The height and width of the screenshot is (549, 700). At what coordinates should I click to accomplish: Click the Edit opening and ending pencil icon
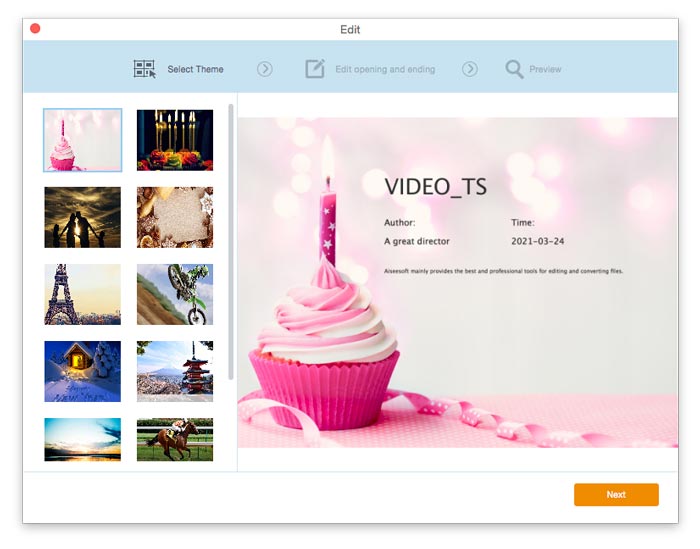(315, 69)
